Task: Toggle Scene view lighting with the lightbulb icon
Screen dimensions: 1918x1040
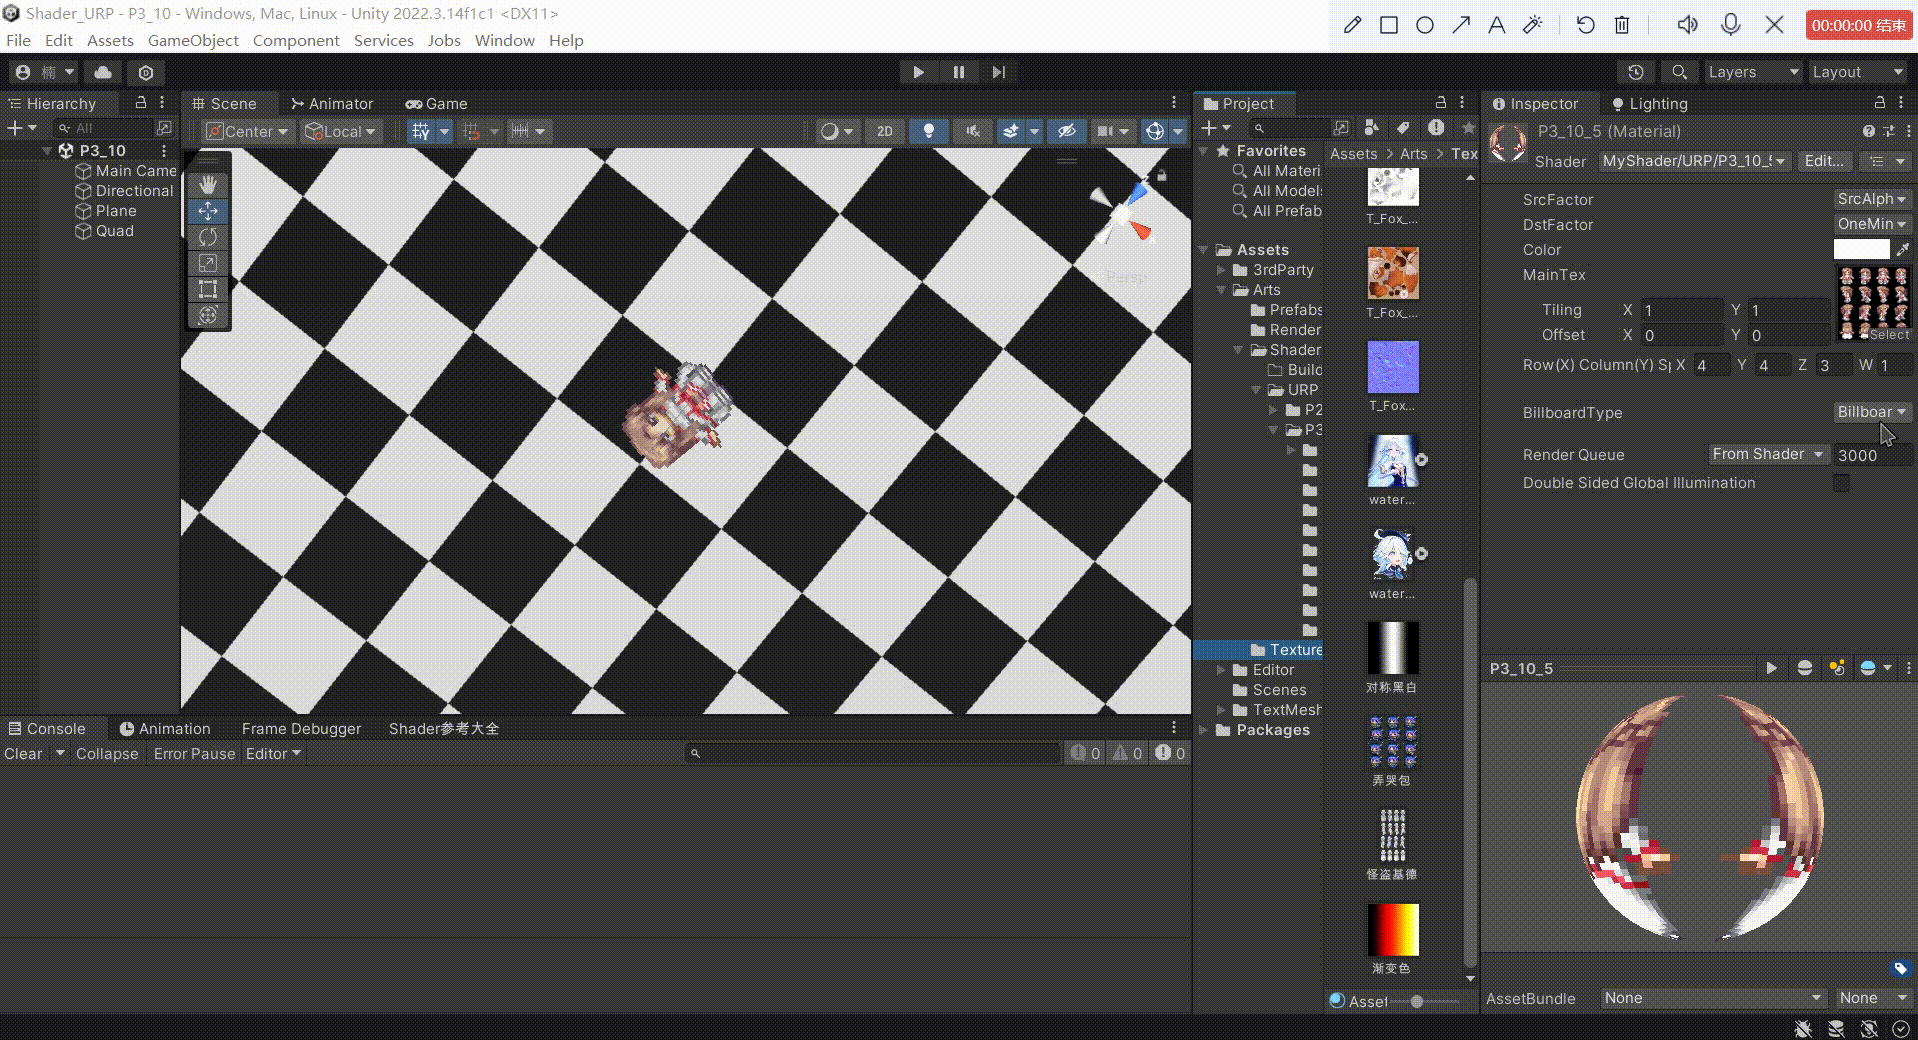Action: click(x=930, y=131)
